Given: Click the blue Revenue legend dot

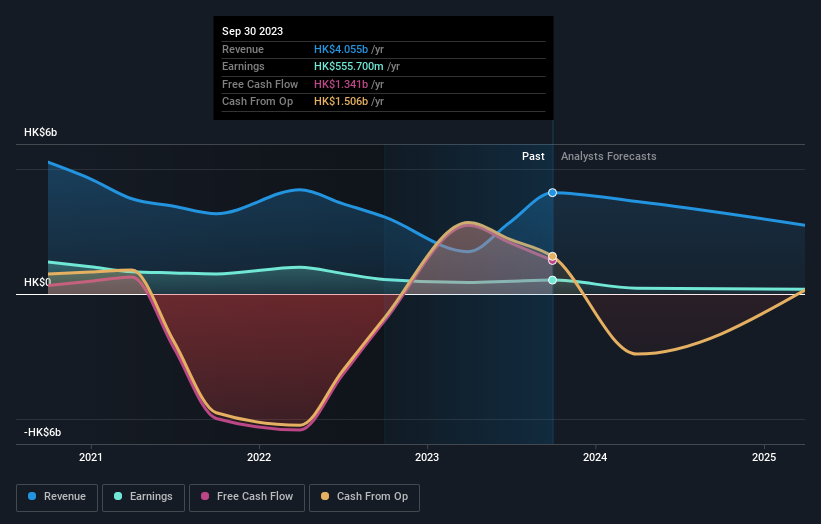Looking at the screenshot, I should [32, 496].
